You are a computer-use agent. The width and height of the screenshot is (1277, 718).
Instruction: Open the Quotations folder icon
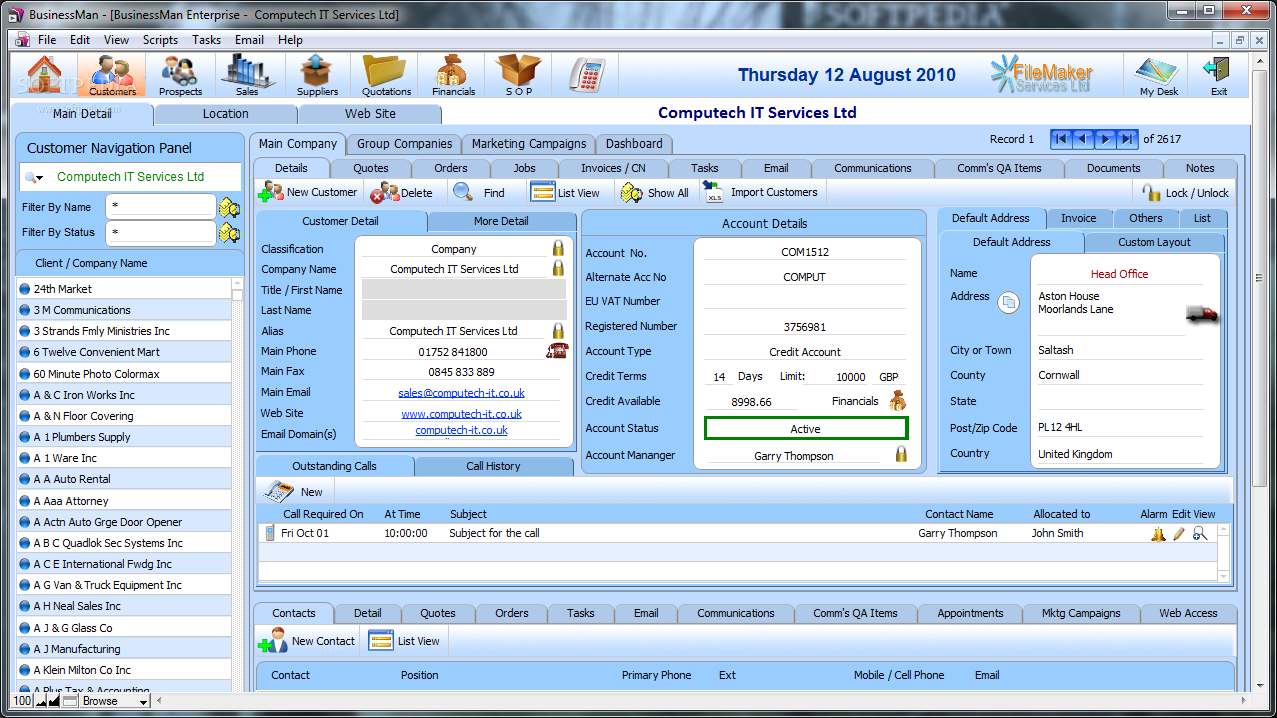[386, 75]
